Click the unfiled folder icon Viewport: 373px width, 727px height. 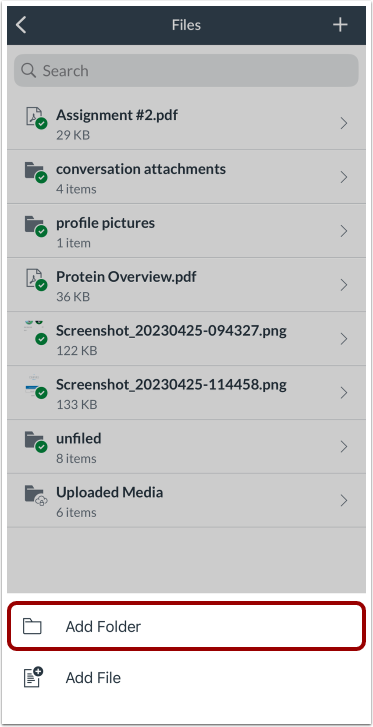pos(35,441)
